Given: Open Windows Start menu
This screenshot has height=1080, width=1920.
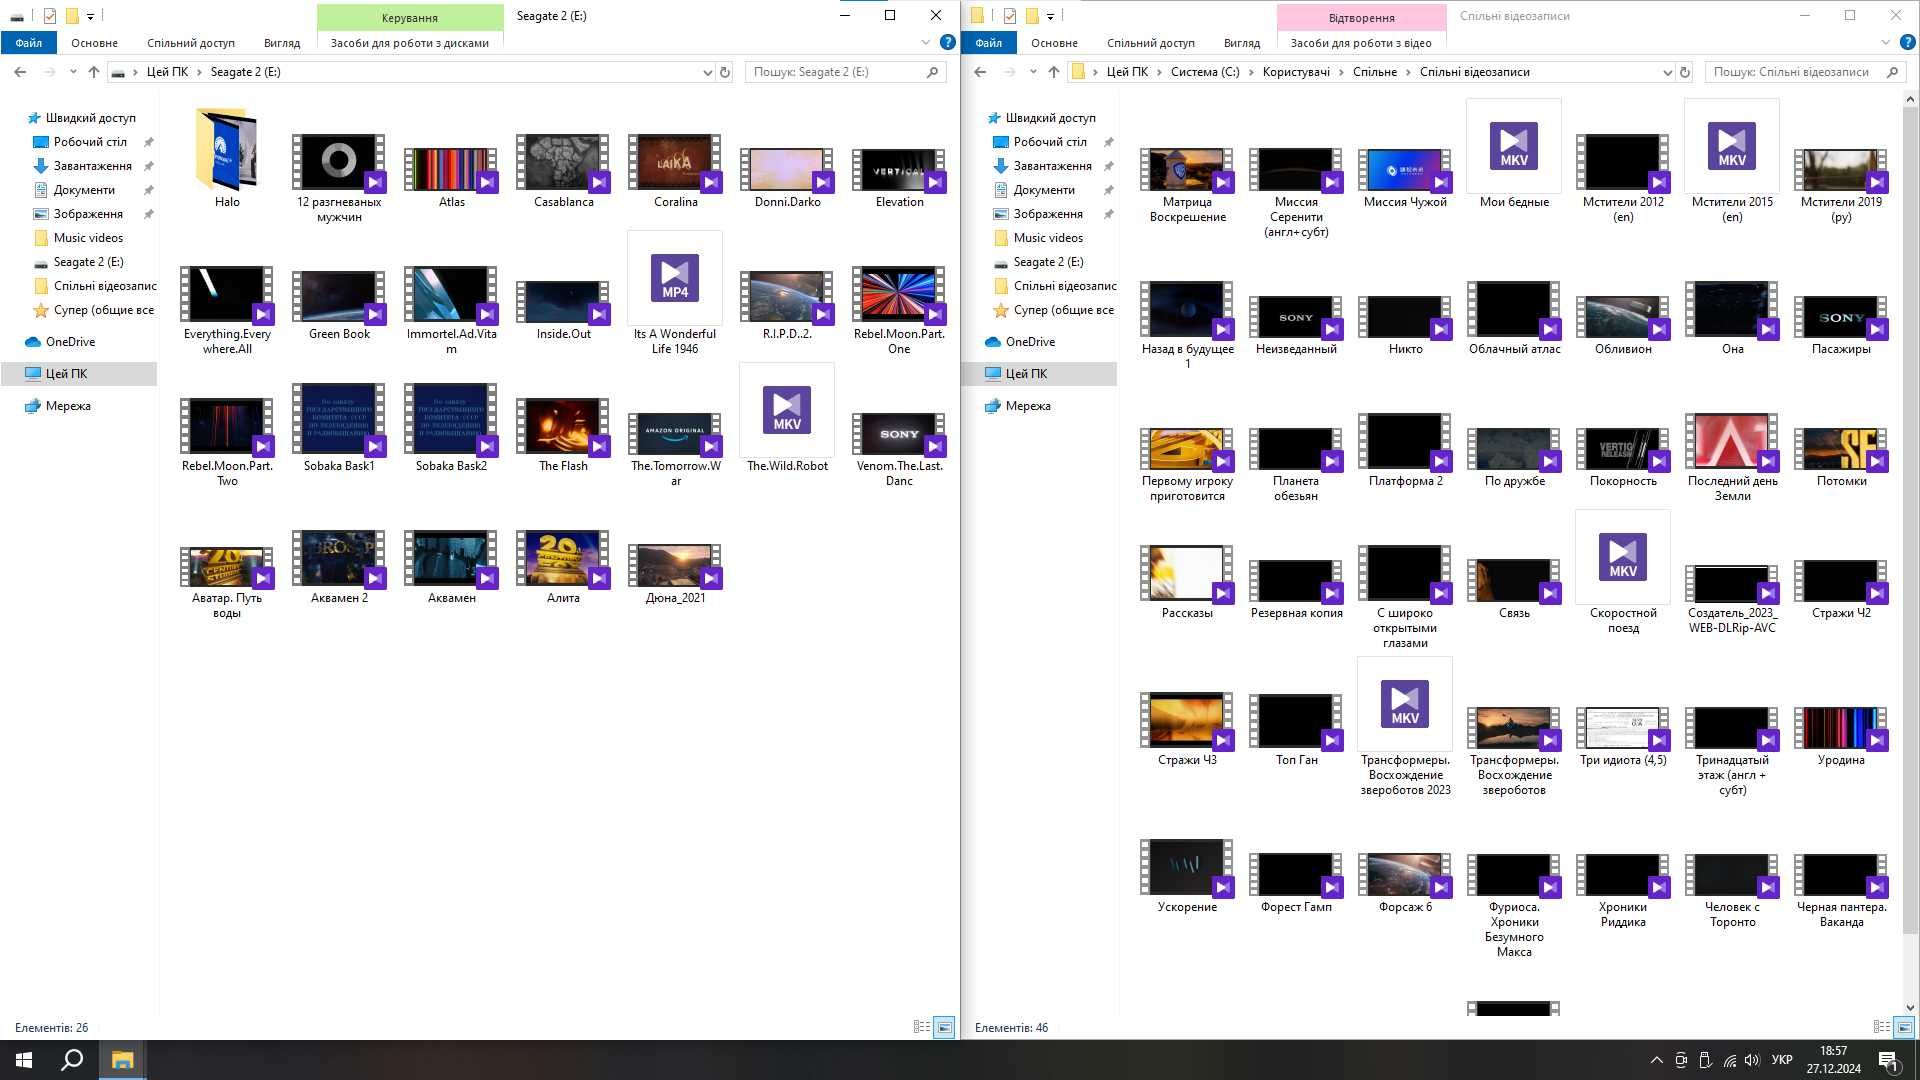Looking at the screenshot, I should point(24,1060).
